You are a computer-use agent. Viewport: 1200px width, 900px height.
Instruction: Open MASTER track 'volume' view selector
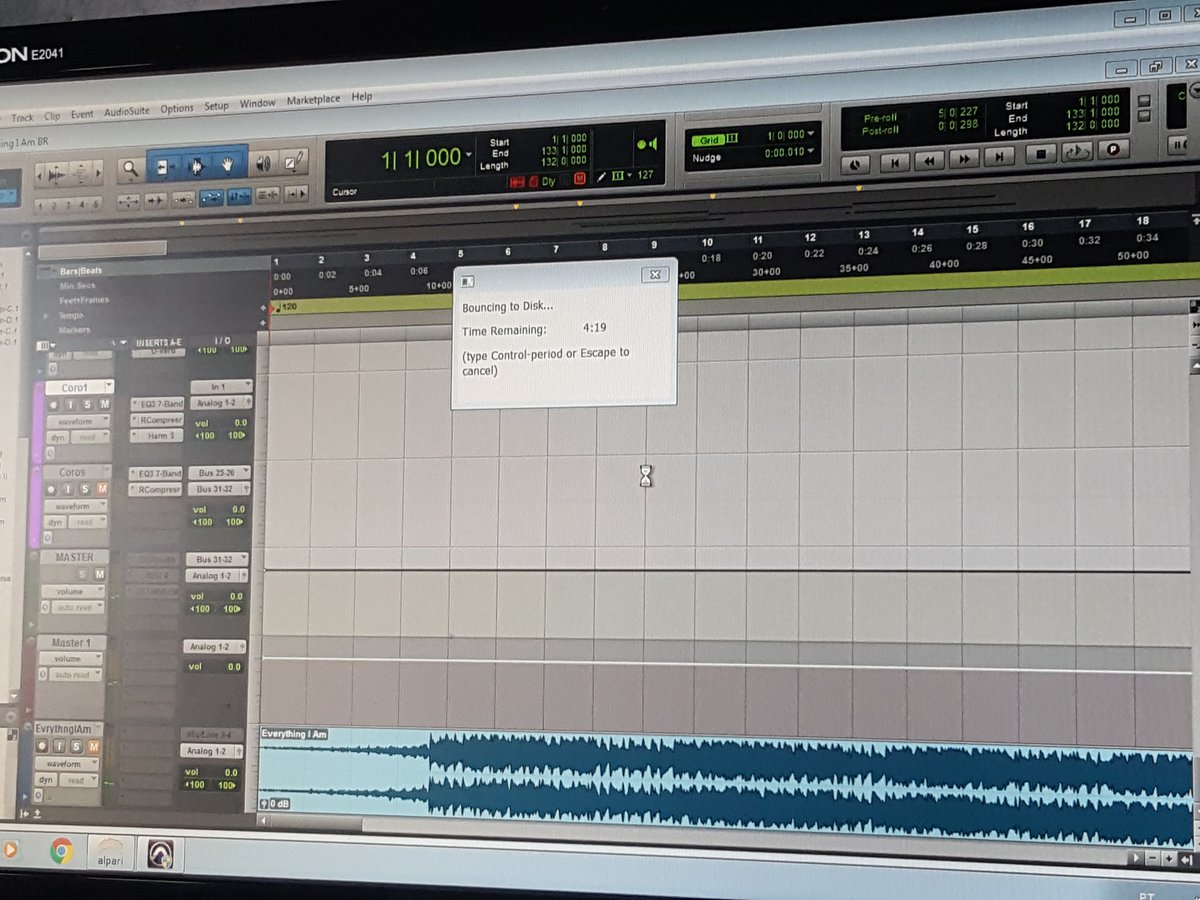(73, 592)
